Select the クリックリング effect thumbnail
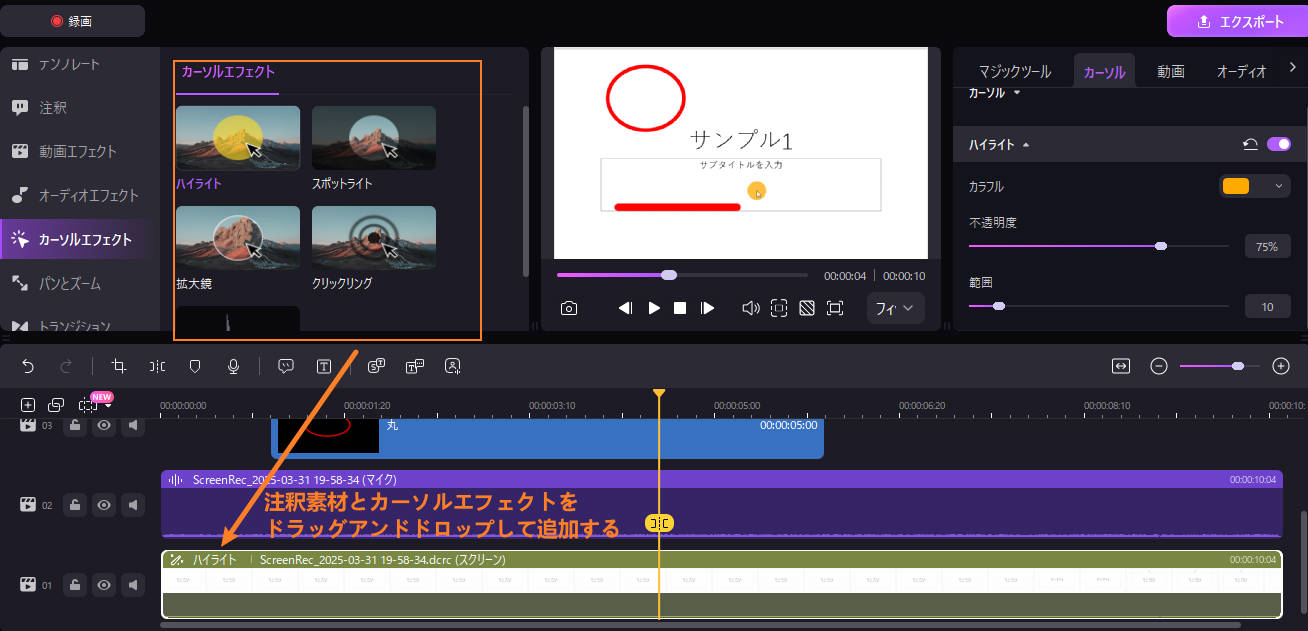Screen dimensions: 1308x631 coord(374,238)
